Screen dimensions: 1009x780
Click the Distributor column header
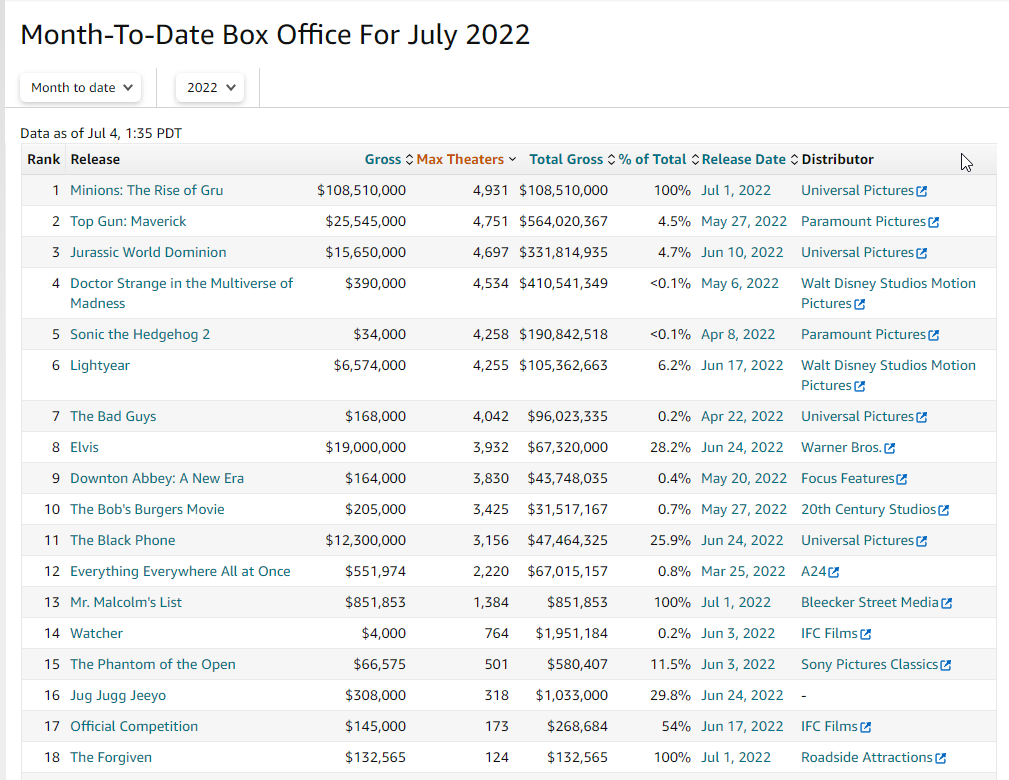[x=837, y=159]
